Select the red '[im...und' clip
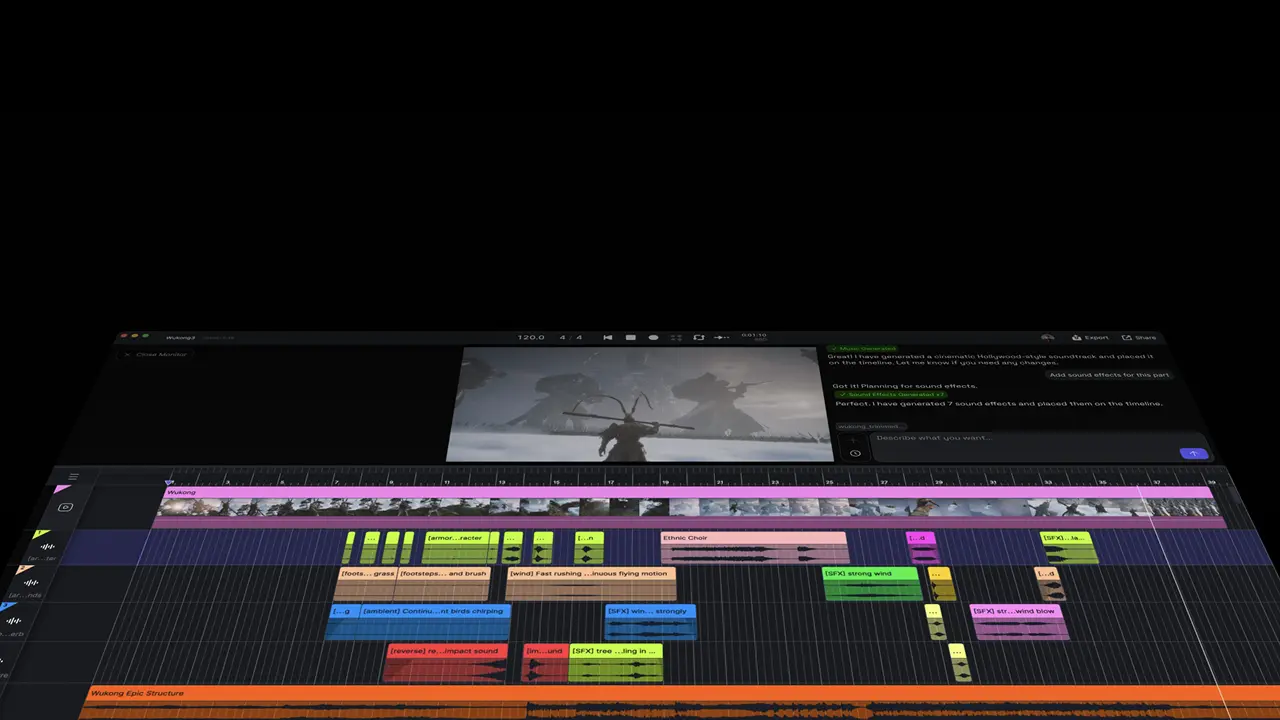 point(546,663)
